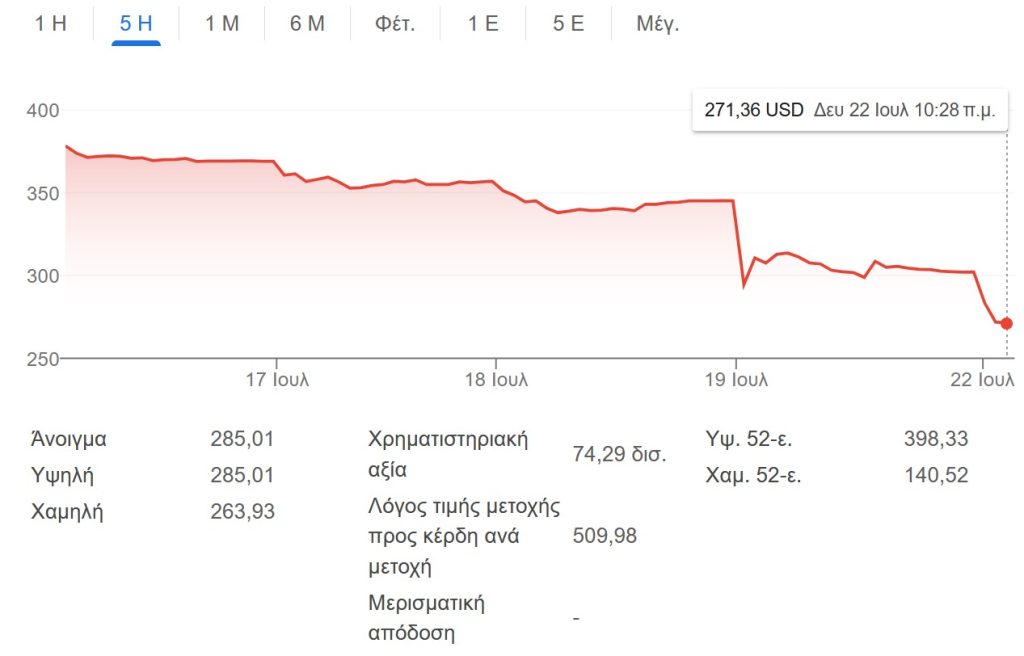Select the "Φέτ." year-to-date tab

[x=395, y=23]
